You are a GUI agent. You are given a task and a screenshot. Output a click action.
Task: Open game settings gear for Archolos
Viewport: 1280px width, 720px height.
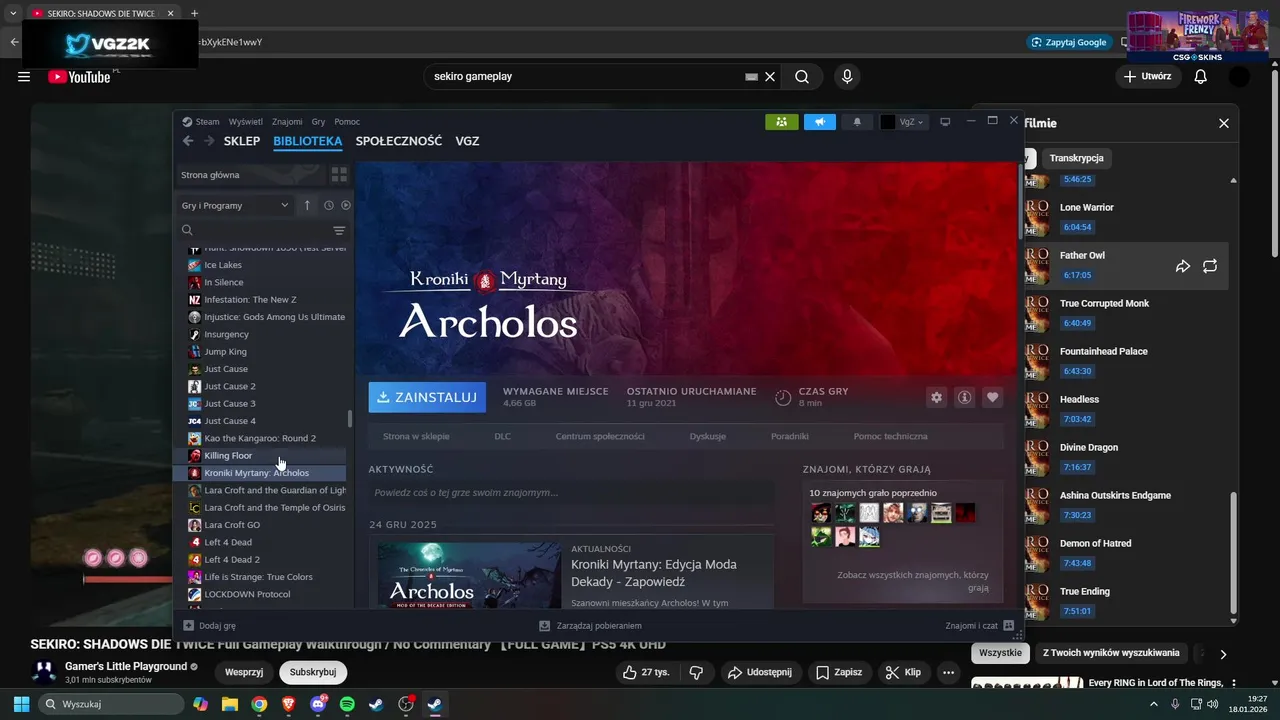point(936,397)
